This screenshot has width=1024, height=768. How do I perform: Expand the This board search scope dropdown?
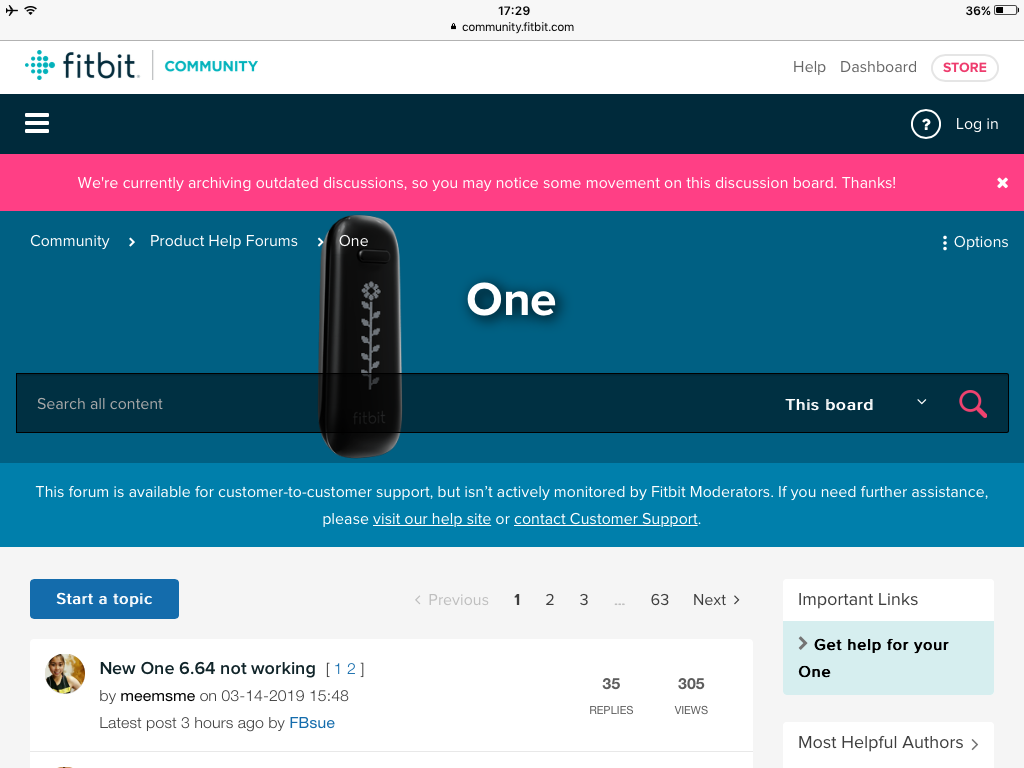pos(856,404)
